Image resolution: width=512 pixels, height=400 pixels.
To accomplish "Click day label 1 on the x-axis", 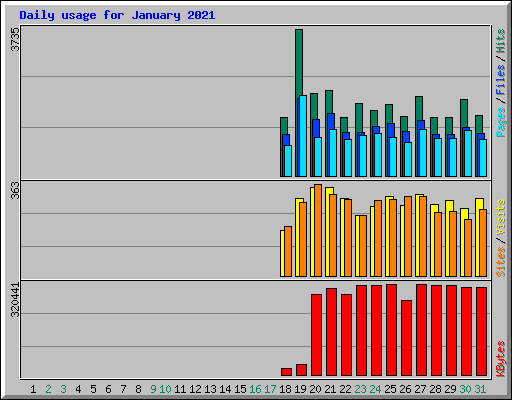I will [x=33, y=389].
